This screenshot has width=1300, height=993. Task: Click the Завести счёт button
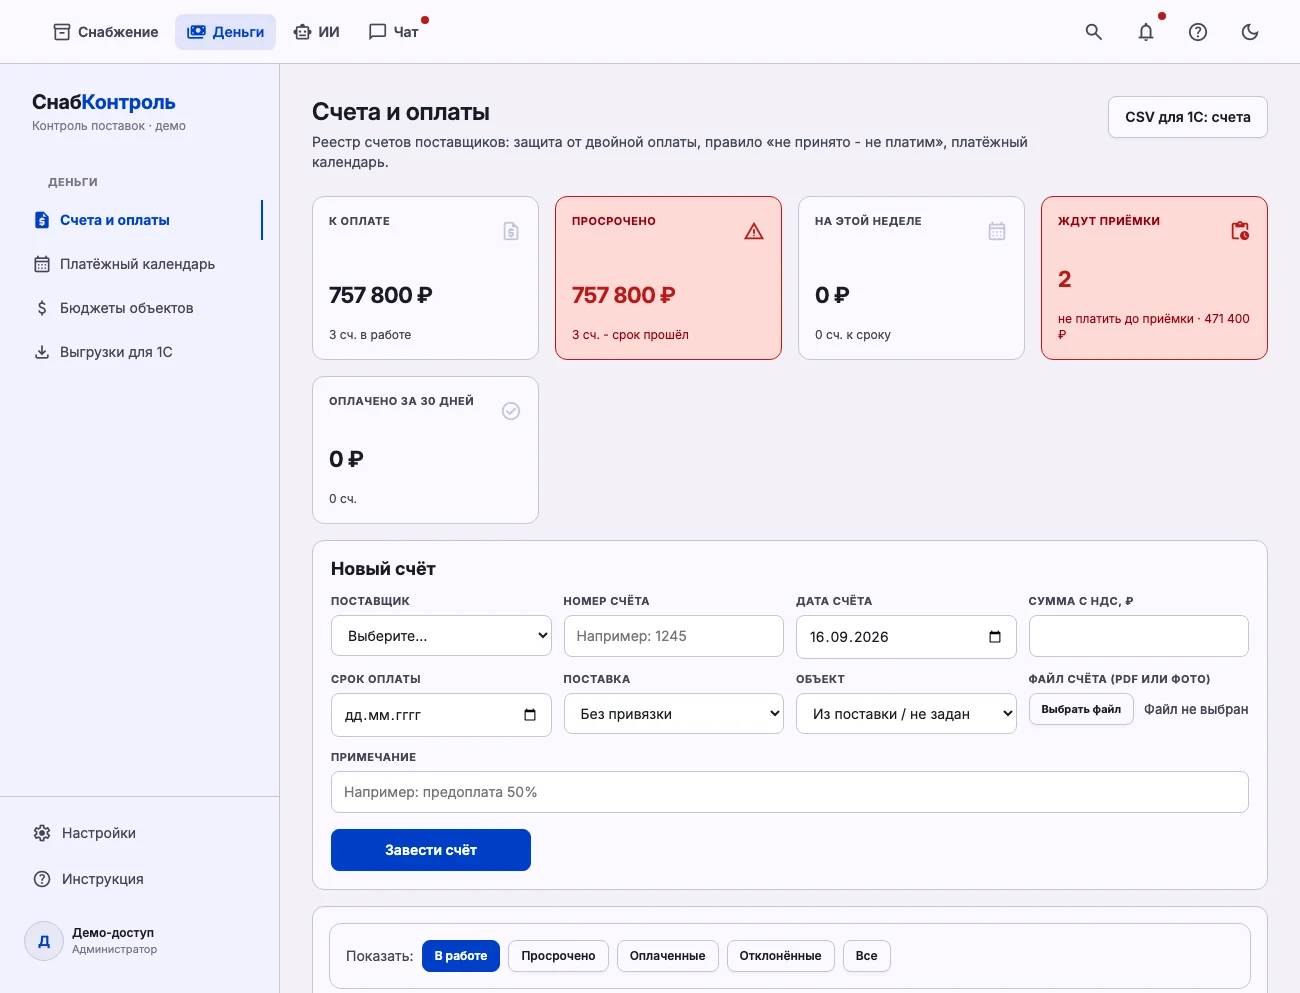pos(431,850)
